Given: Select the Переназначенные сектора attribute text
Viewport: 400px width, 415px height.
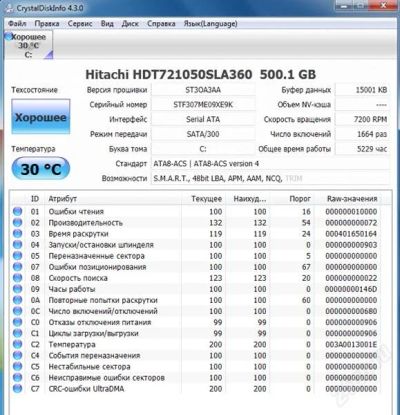Looking at the screenshot, I should [x=97, y=256].
